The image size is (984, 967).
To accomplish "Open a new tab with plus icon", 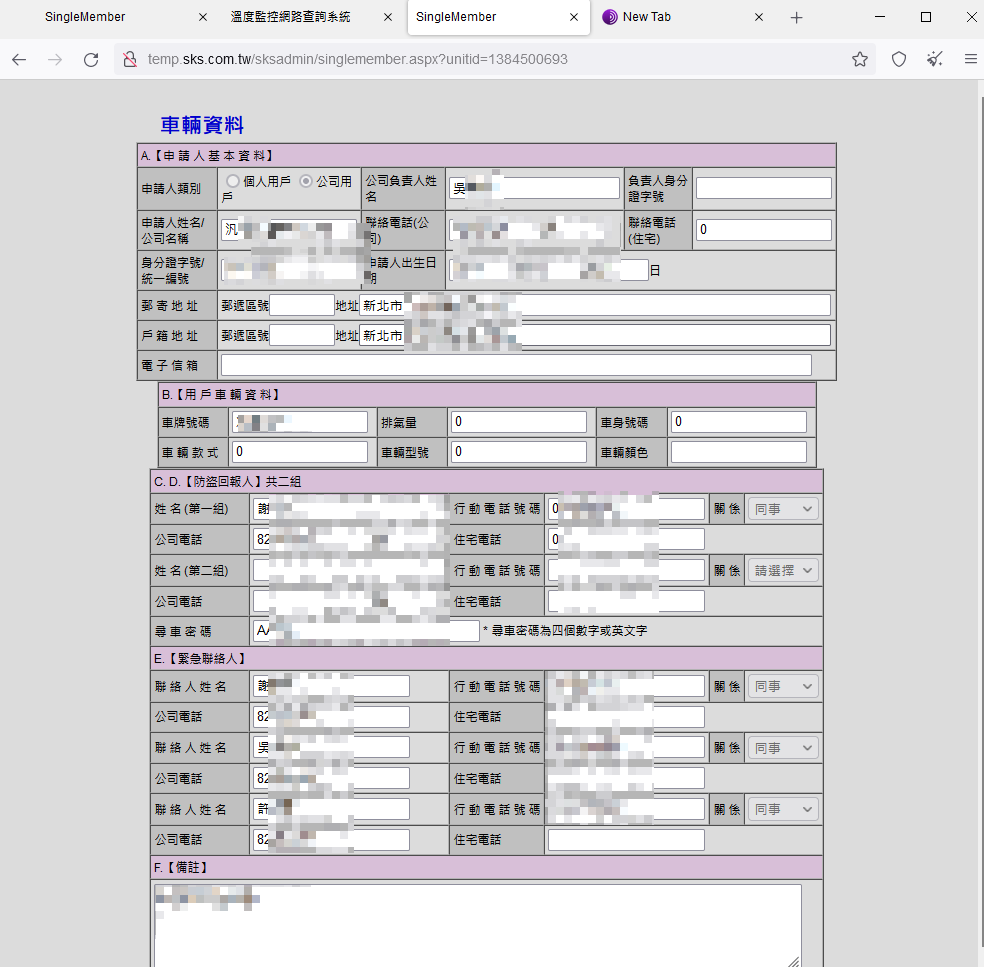I will [x=796, y=18].
